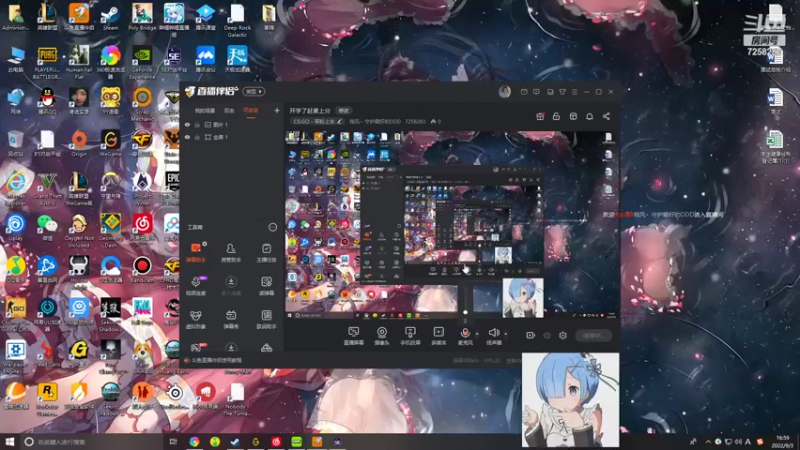Select the WeGame desktop shortcut
800x450 pixels.
[x=110, y=143]
